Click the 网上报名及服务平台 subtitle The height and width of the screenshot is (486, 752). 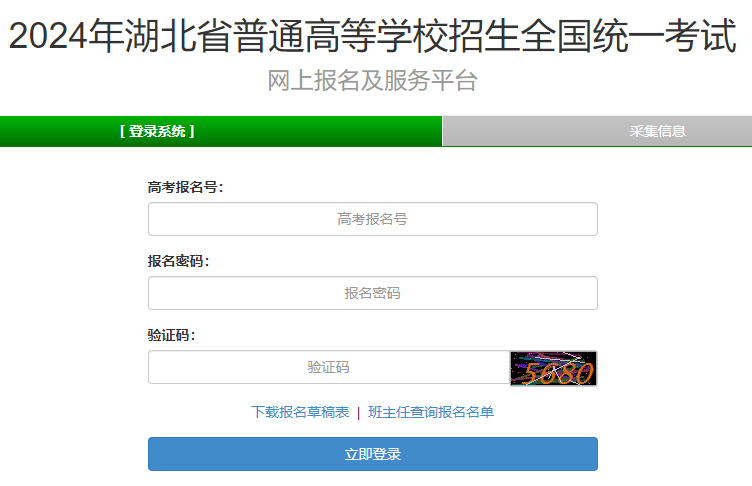(373, 81)
